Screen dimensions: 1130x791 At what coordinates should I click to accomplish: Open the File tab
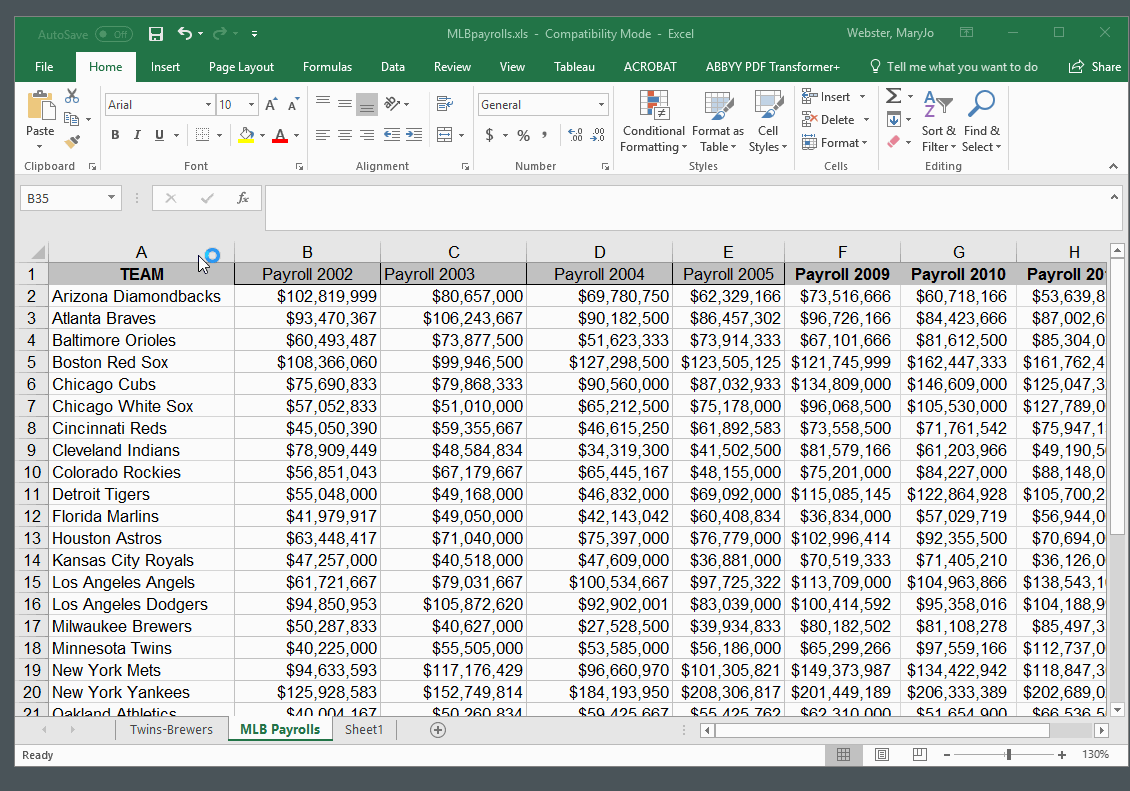pos(44,66)
